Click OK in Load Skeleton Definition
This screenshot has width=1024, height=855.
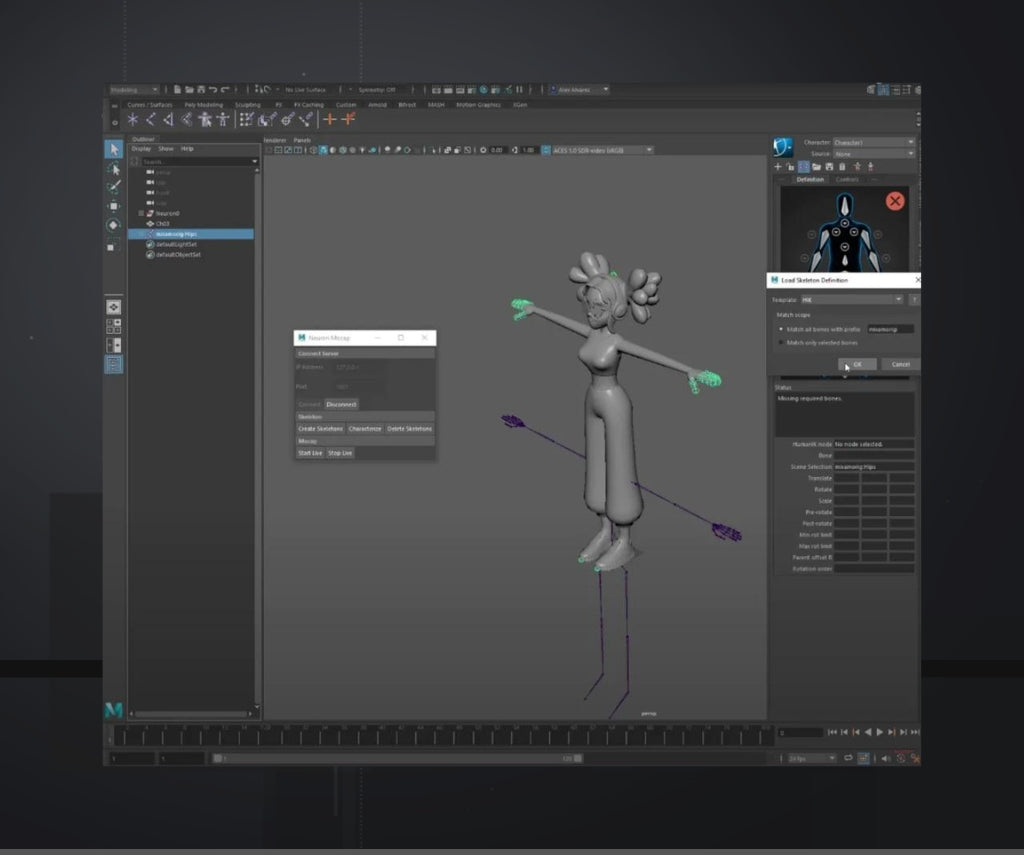857,364
